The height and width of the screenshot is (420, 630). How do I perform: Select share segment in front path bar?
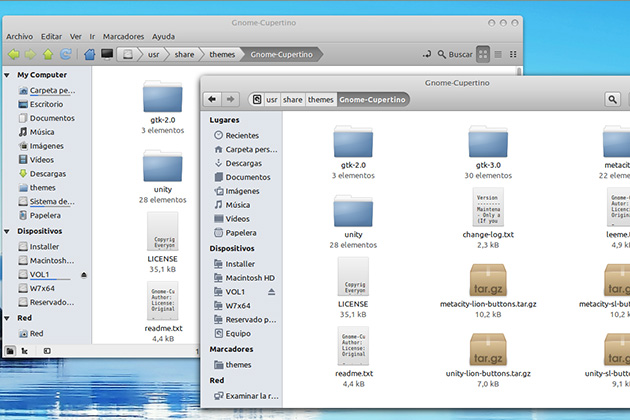pos(292,100)
